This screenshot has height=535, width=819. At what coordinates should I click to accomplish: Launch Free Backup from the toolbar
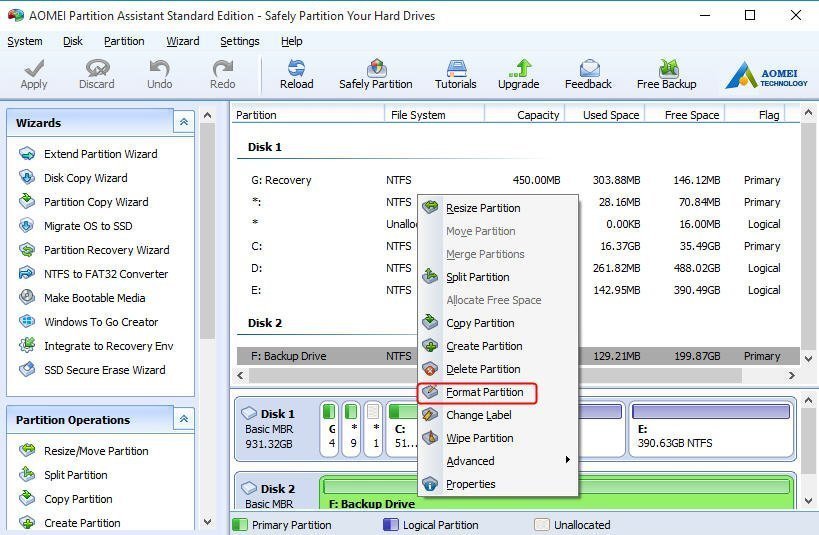(667, 75)
